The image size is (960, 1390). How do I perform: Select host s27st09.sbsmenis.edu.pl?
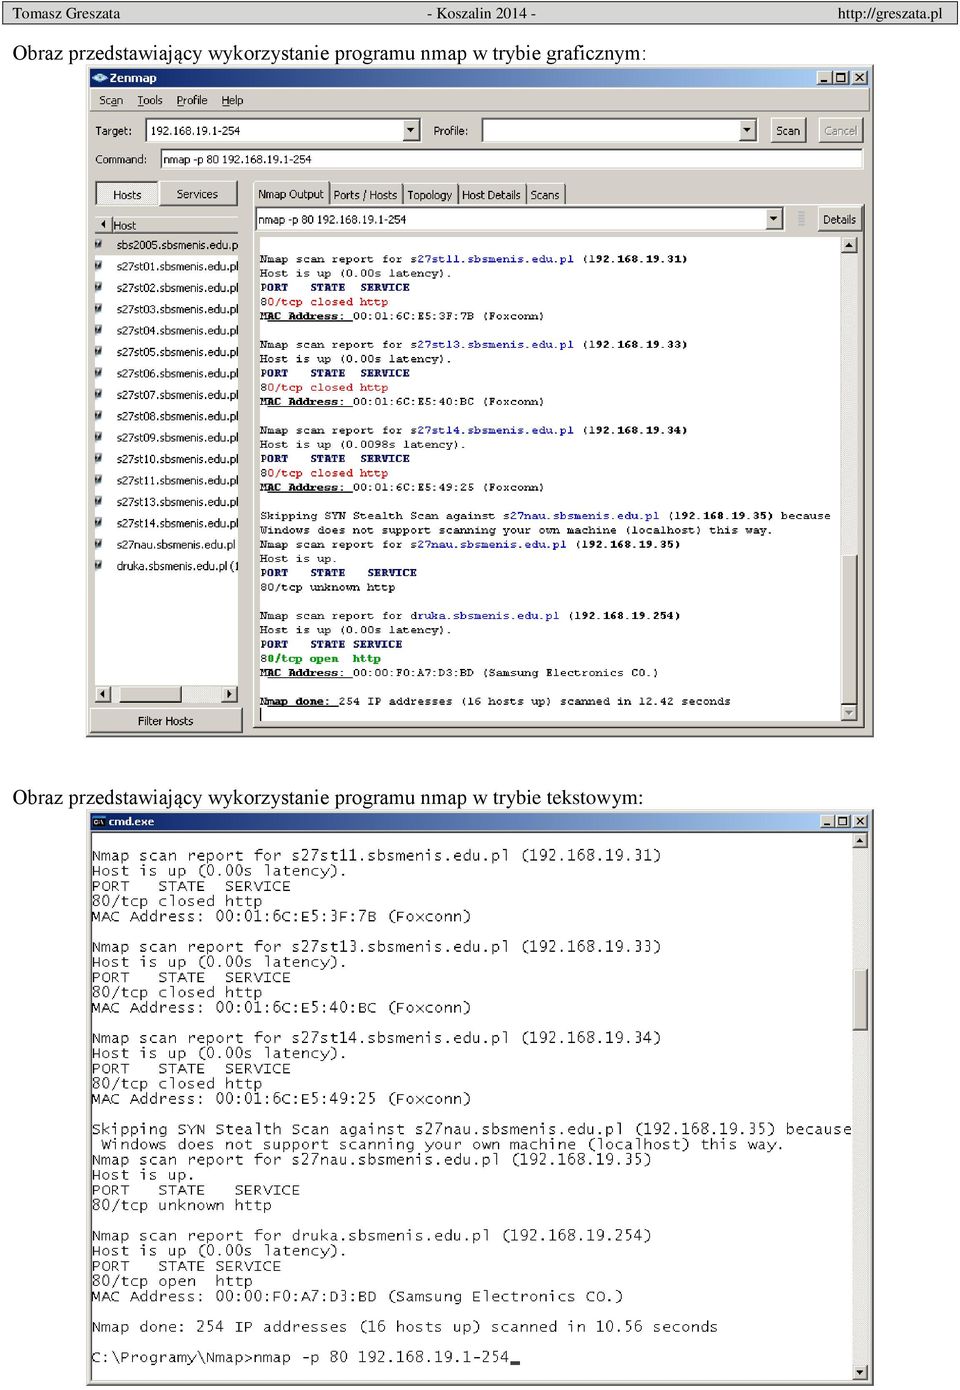pos(177,438)
